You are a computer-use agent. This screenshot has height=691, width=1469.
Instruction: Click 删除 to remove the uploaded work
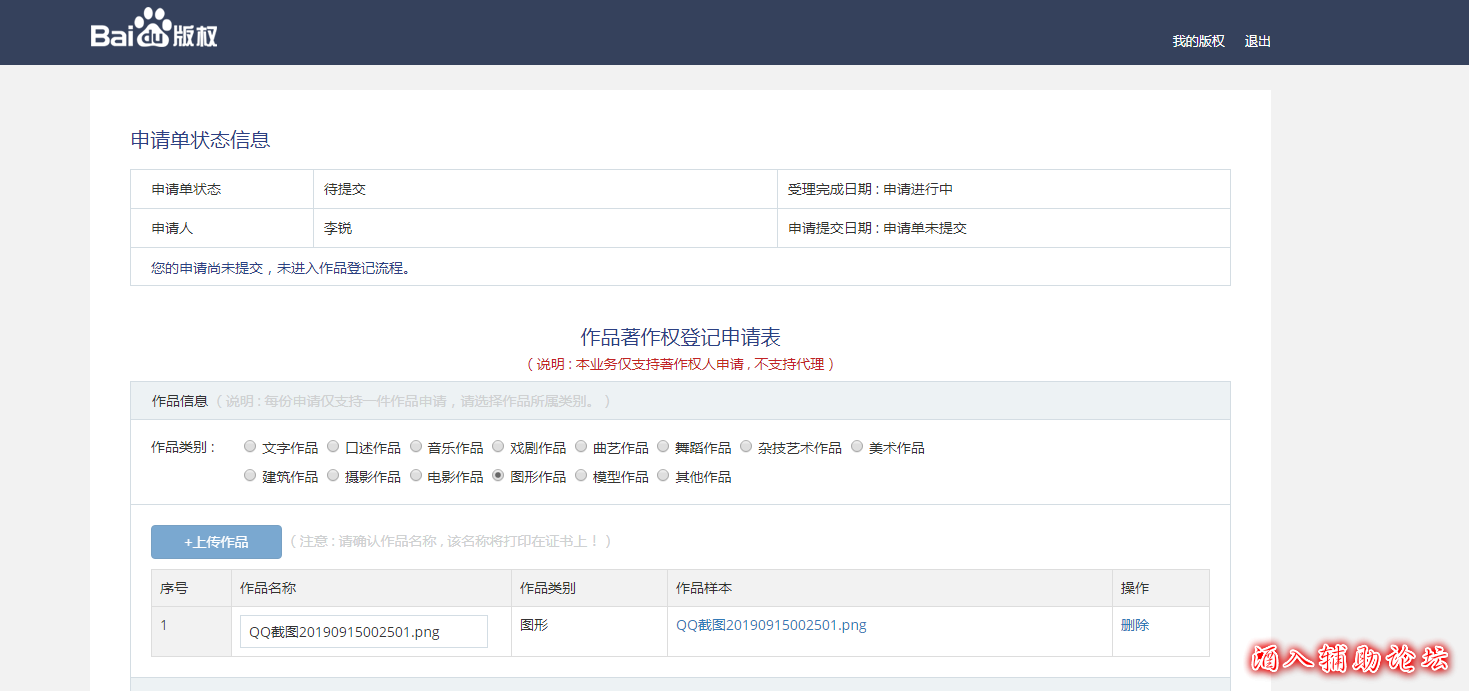(1135, 625)
